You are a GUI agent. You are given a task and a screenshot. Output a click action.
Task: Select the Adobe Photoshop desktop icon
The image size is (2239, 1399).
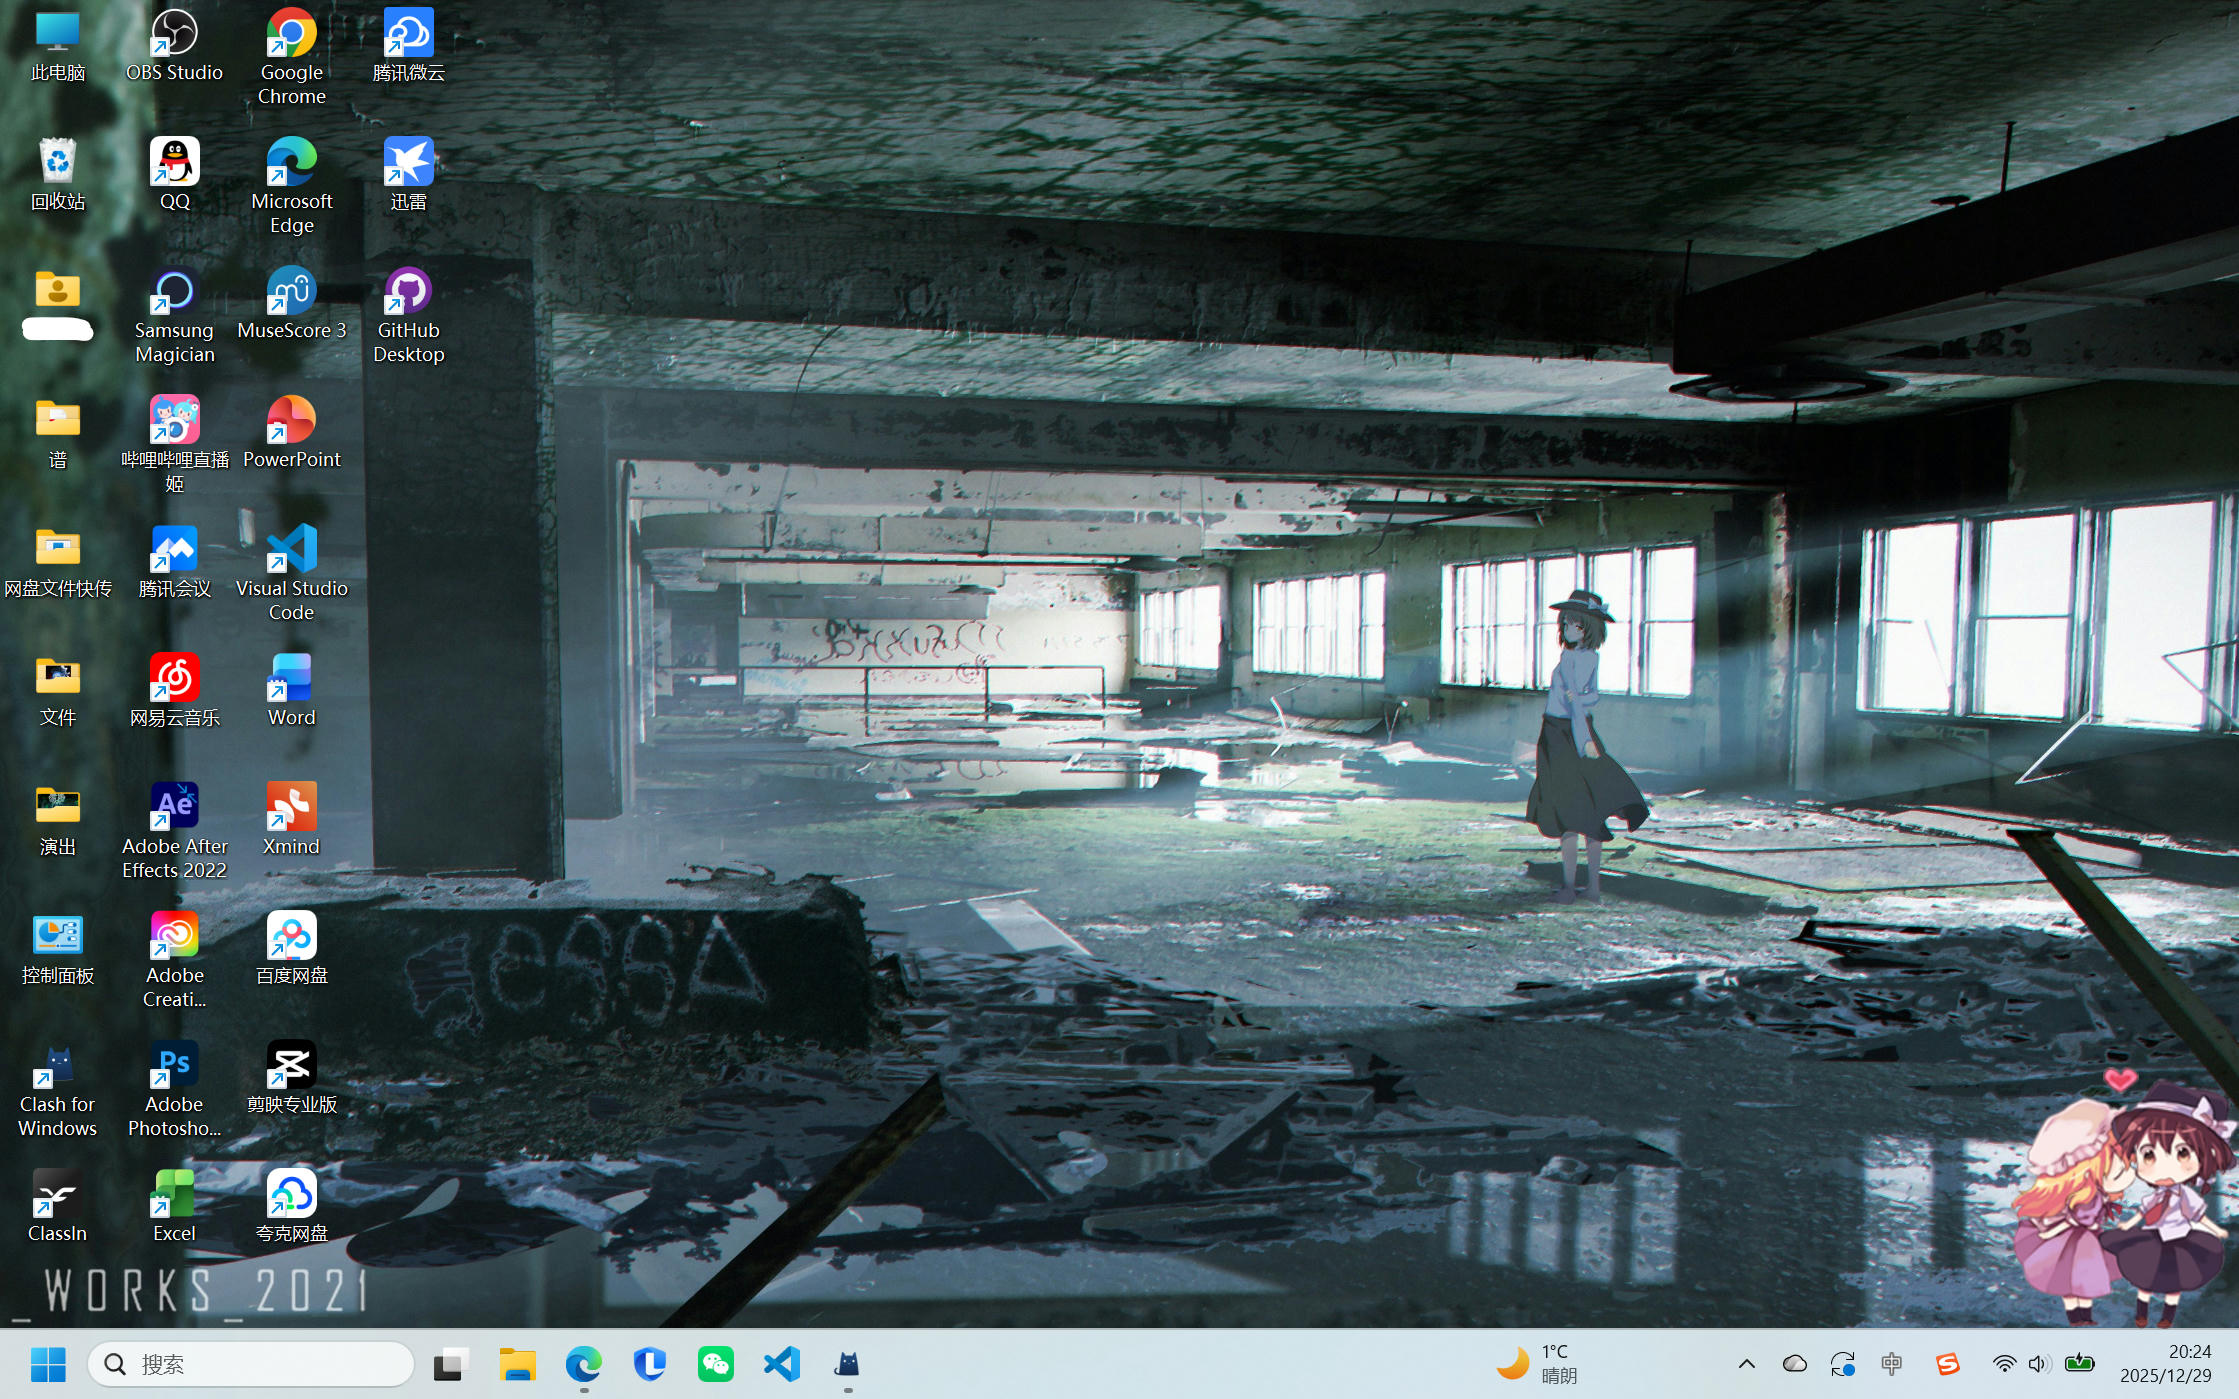point(174,1066)
